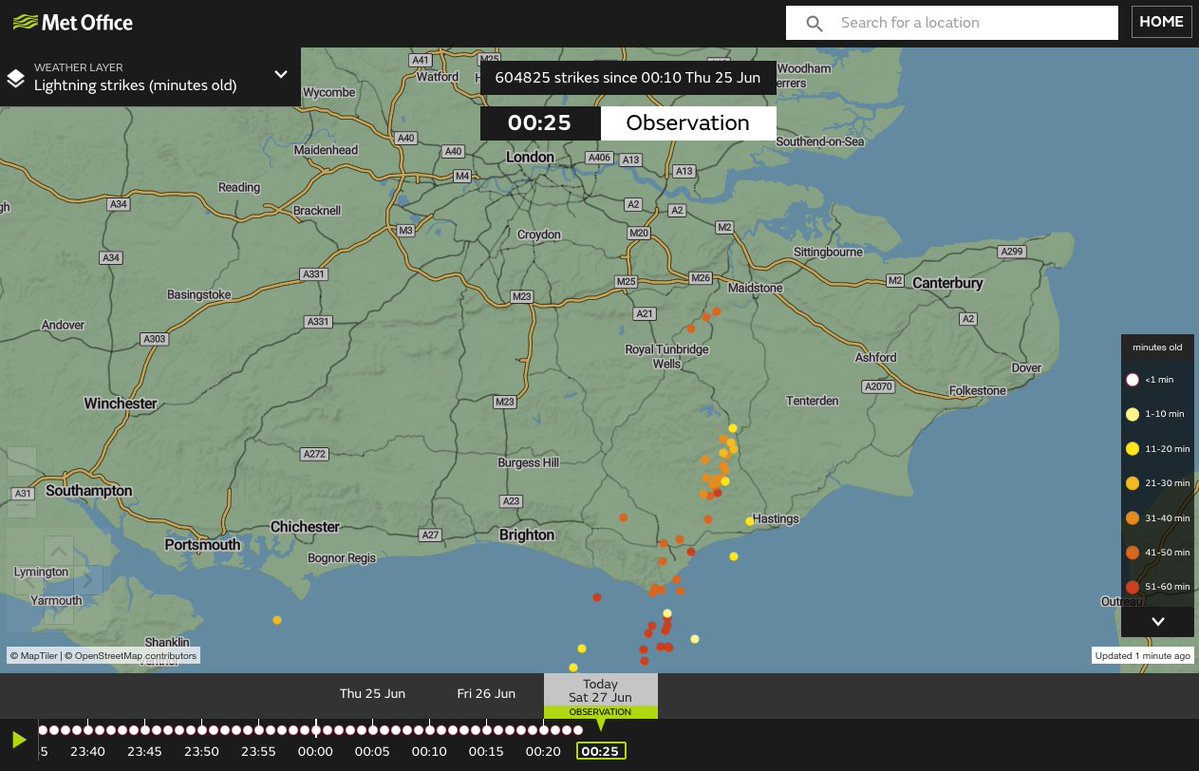Click the London label on map
1199x771 pixels.
tap(530, 157)
